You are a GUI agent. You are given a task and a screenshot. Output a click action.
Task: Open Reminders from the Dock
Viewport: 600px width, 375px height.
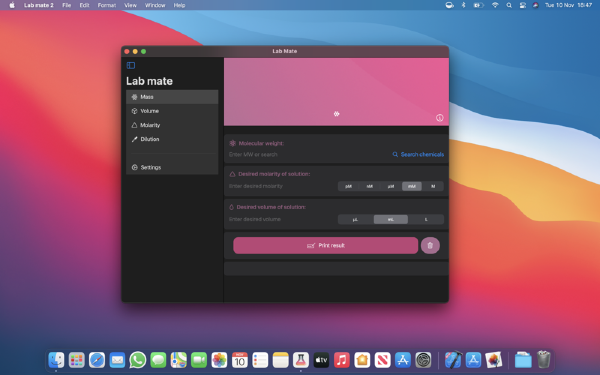[260, 360]
